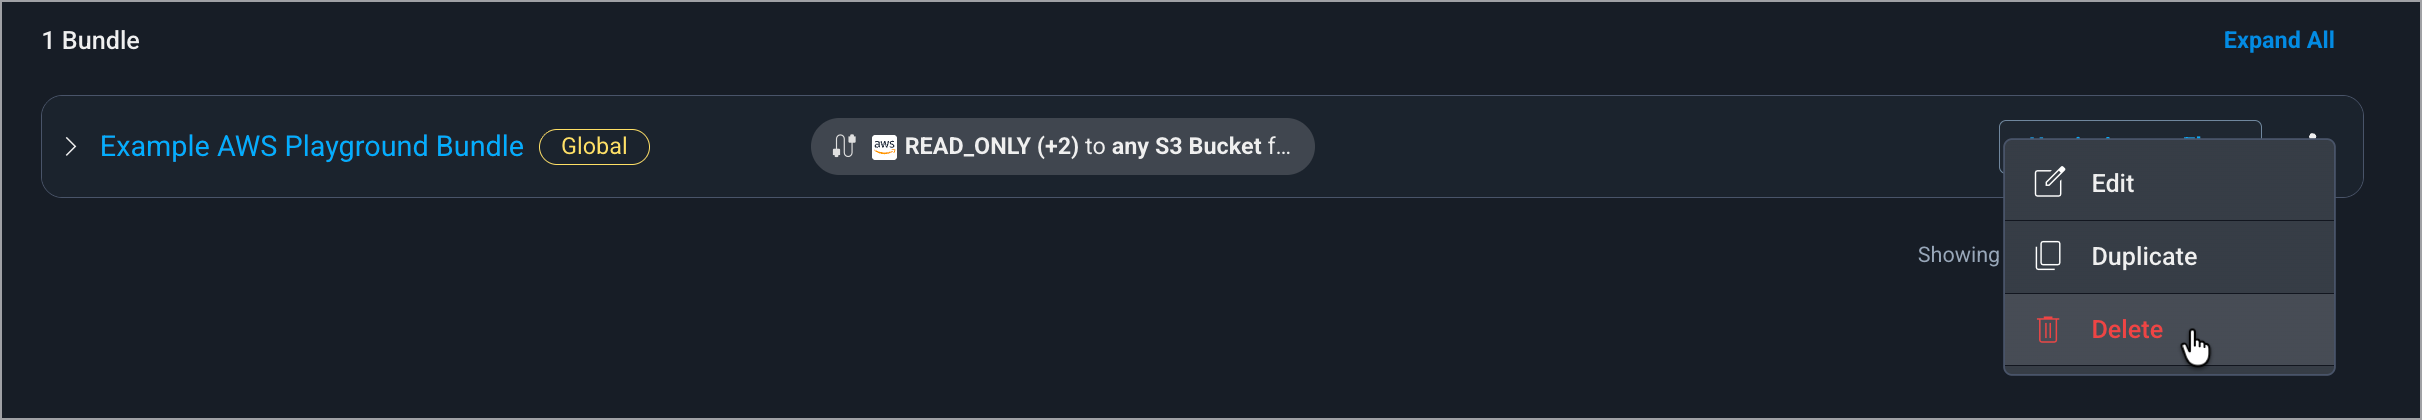Click the 1 Bundle count heading

click(x=90, y=40)
